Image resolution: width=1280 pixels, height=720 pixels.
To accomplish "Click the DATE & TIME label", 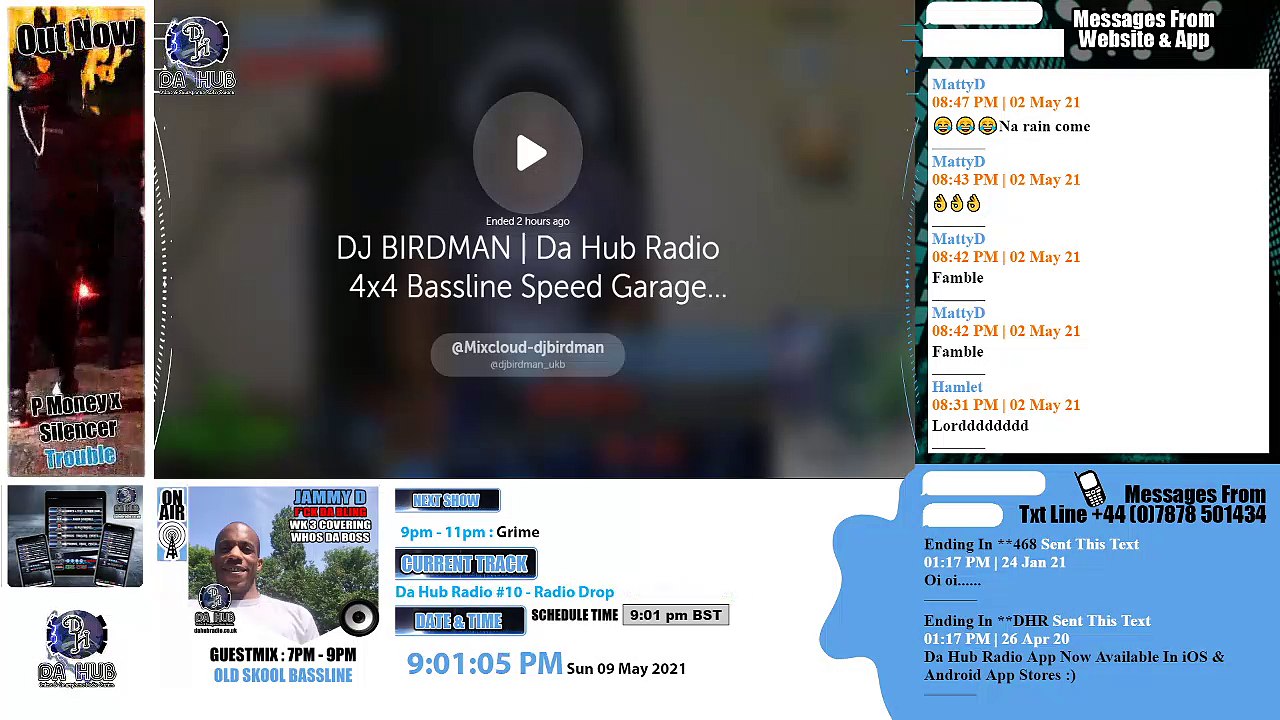I will (x=459, y=621).
